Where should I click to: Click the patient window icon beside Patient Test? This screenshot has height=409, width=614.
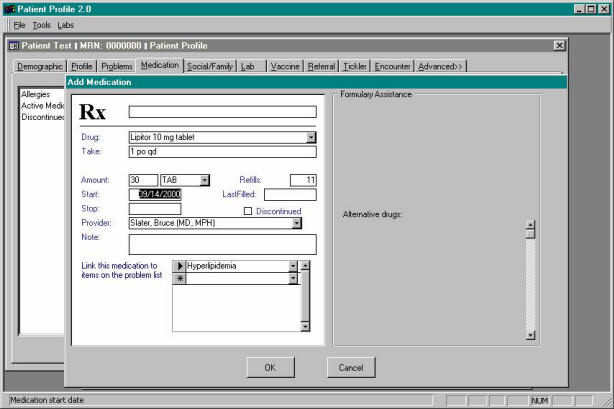14,46
